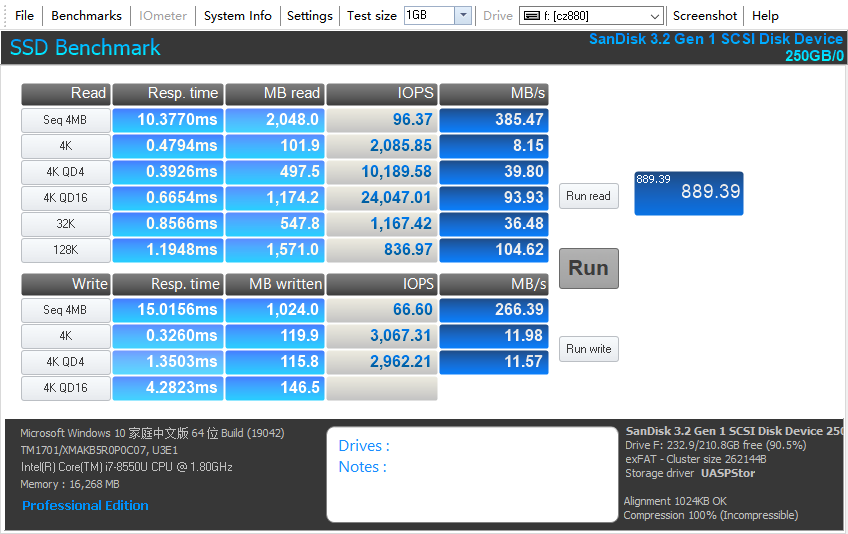Open the IOmeter menu
The height and width of the screenshot is (534, 848).
click(163, 16)
